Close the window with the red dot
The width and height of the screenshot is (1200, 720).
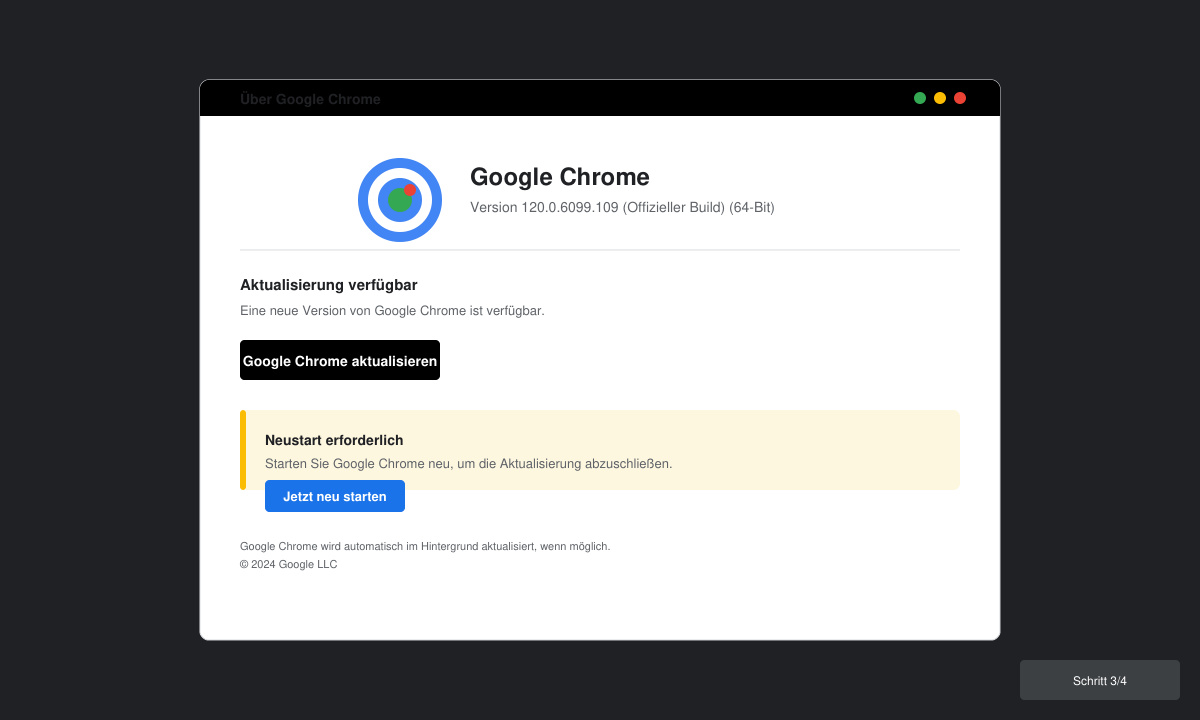point(960,98)
